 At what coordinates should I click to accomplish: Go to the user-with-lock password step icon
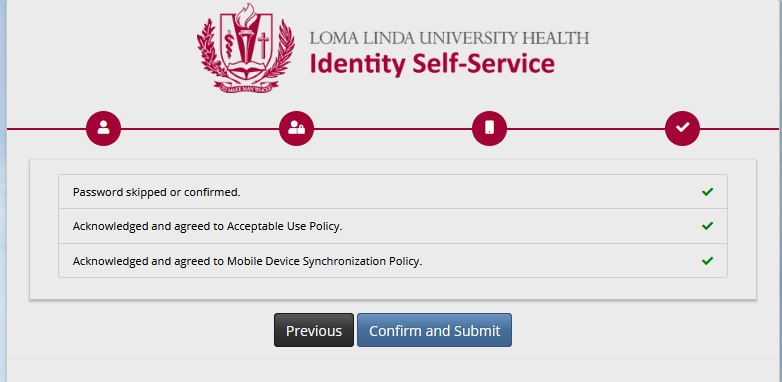[296, 128]
